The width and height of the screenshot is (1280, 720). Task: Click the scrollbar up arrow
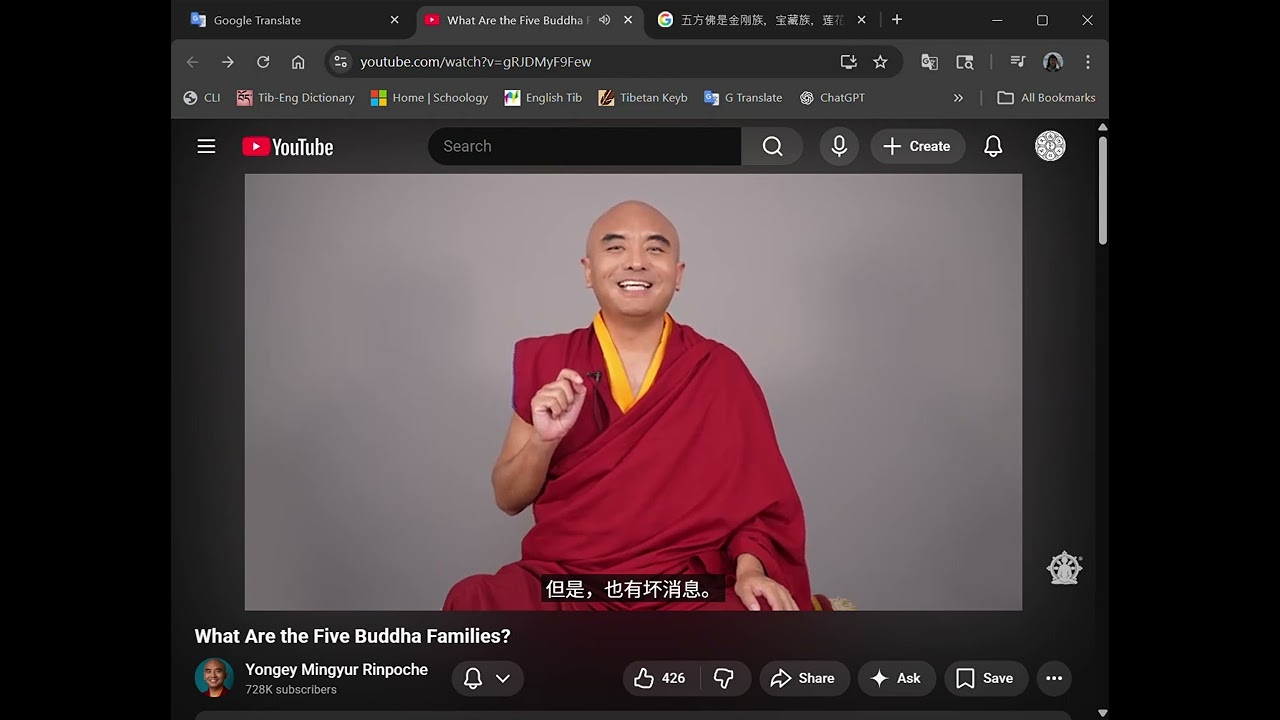coord(1103,127)
